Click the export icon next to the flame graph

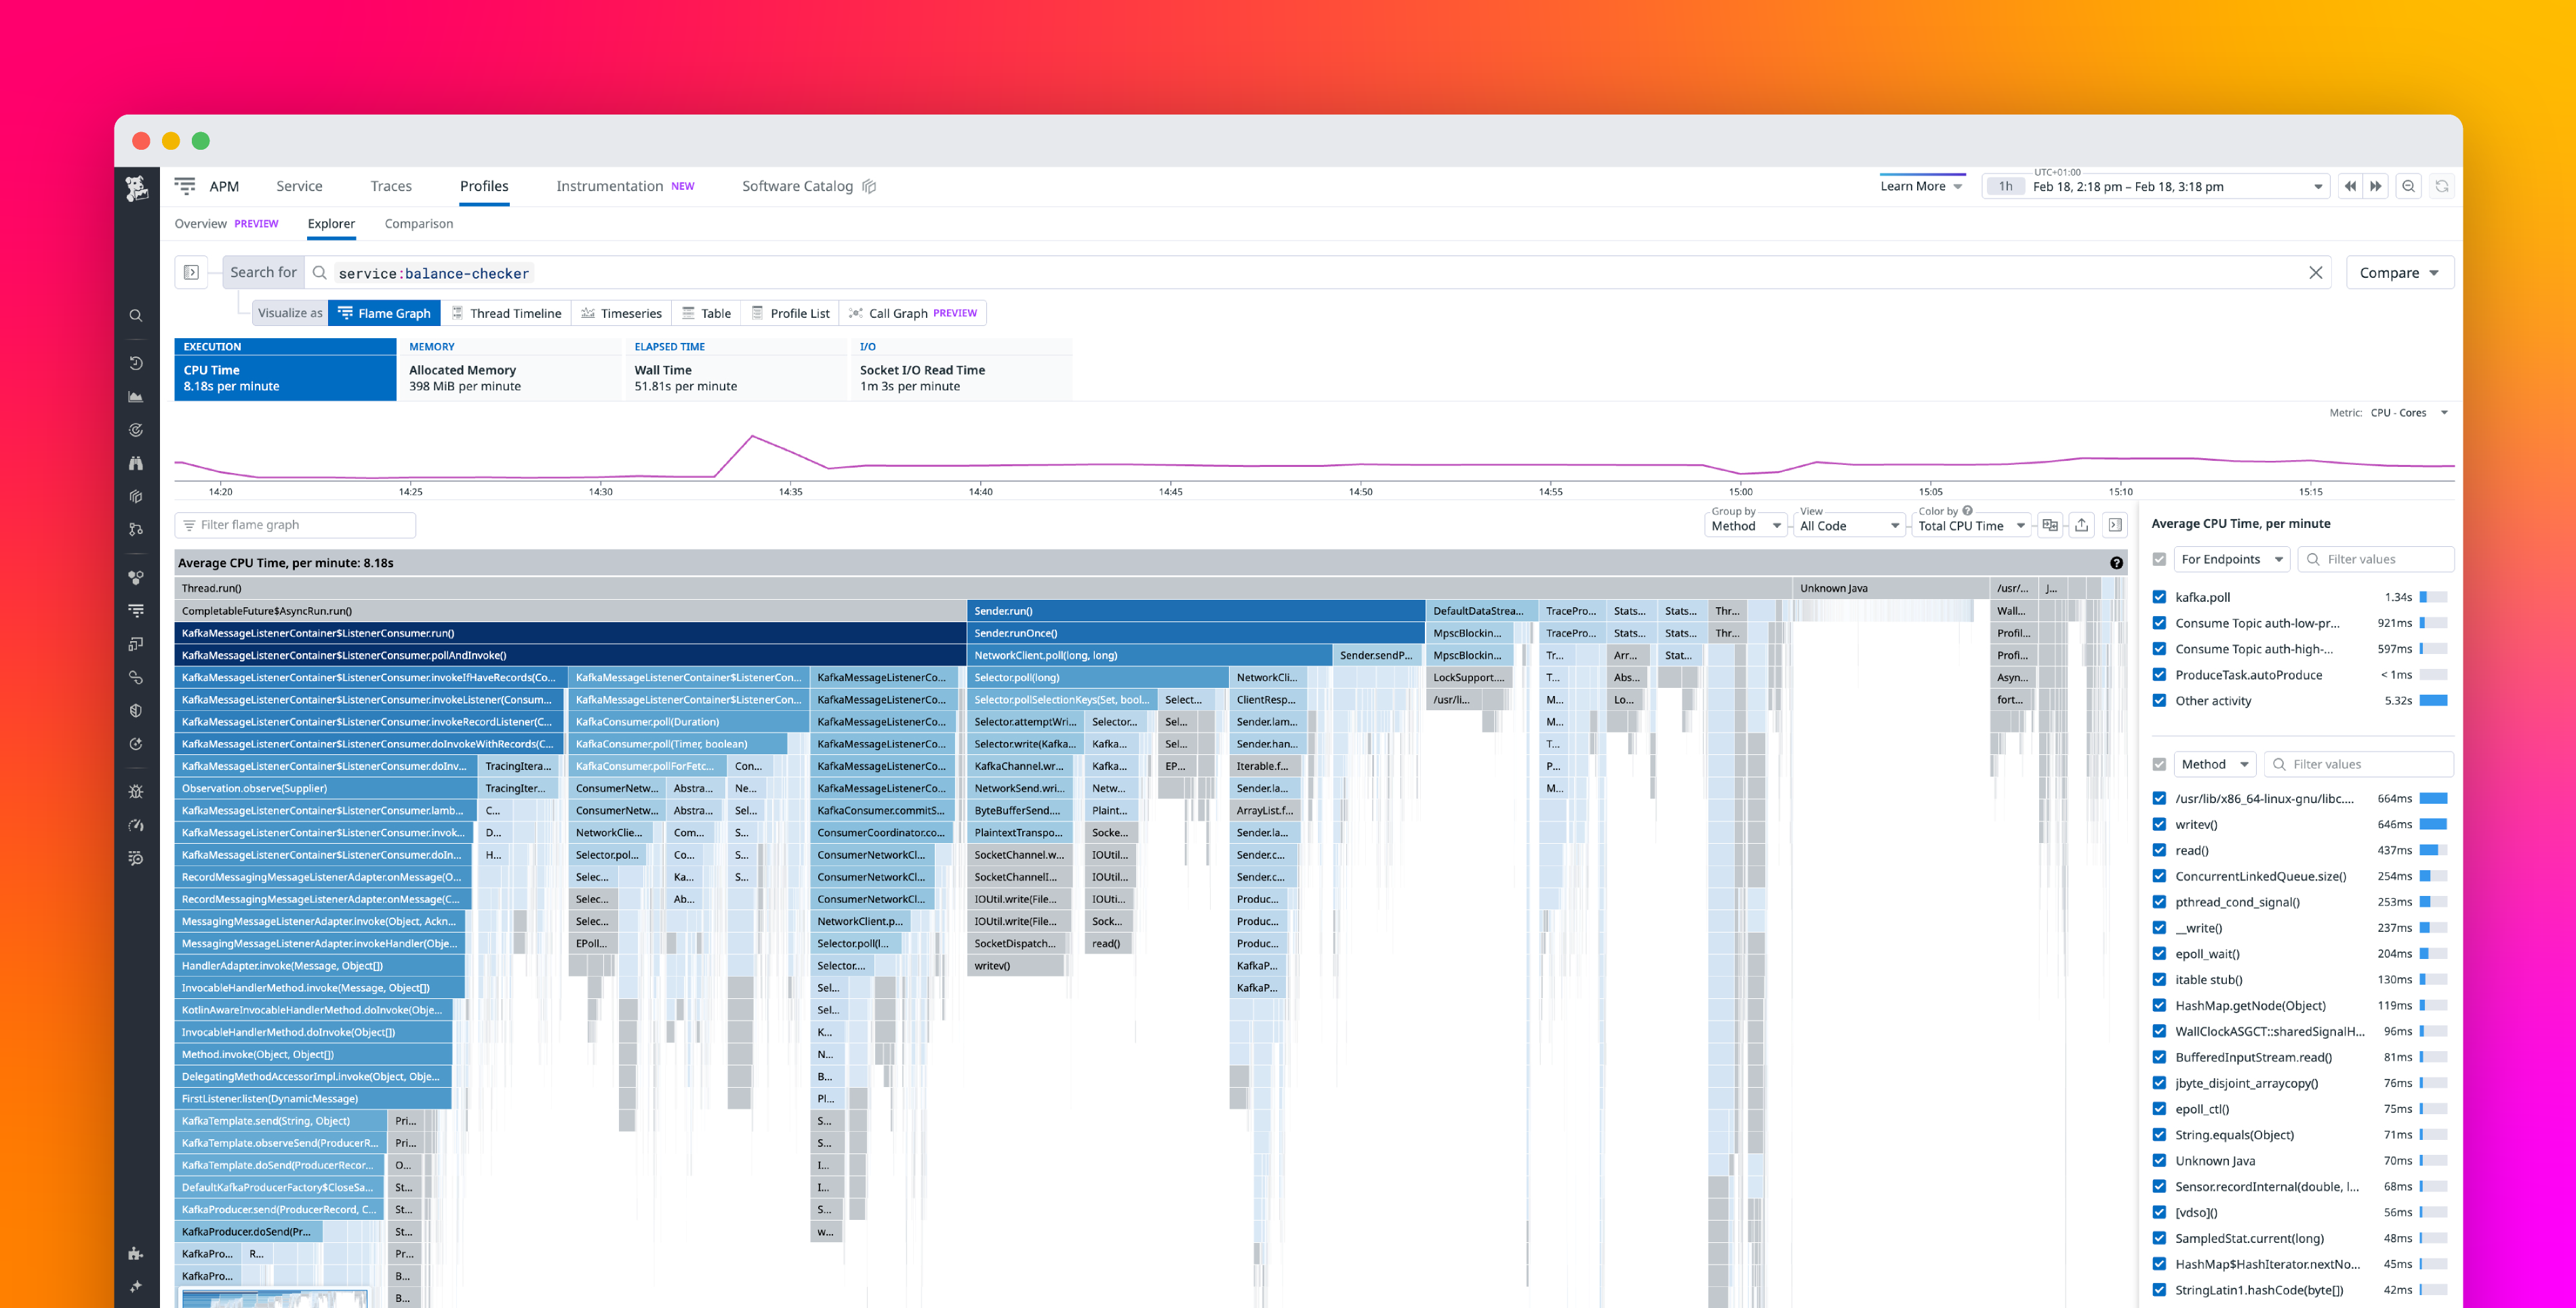(x=2081, y=524)
